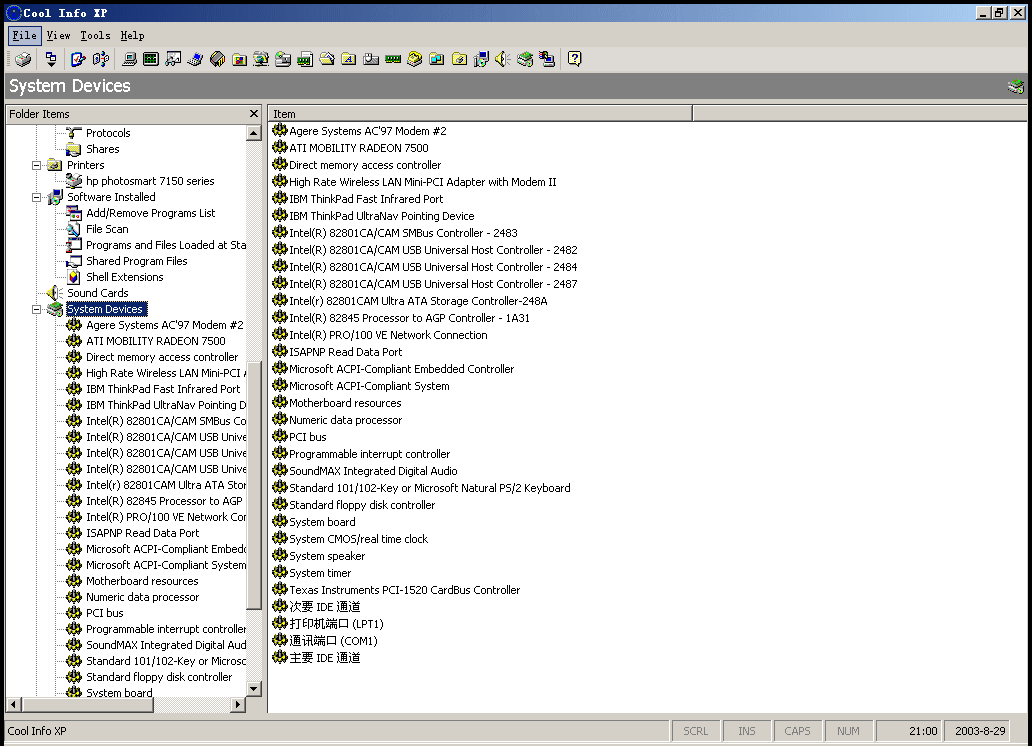Click the CAPS indicator in status bar

pyautogui.click(x=797, y=731)
